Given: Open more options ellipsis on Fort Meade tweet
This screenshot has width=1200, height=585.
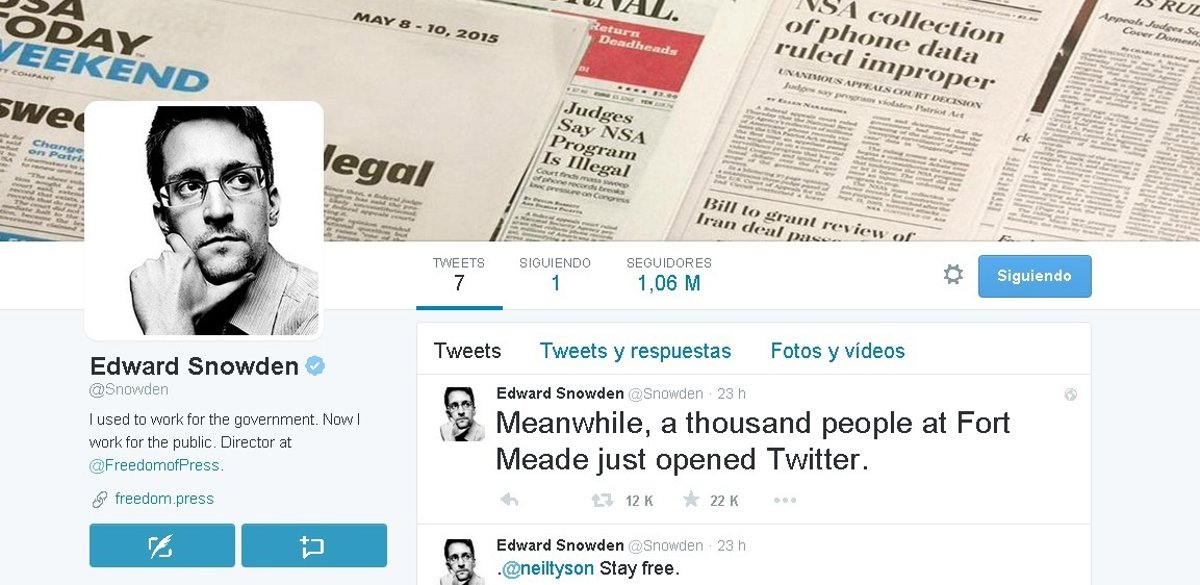Looking at the screenshot, I should point(785,500).
